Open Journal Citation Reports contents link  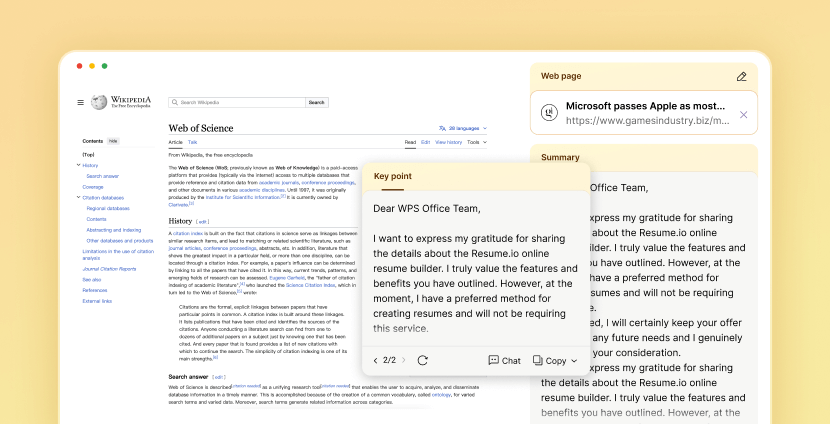[x=109, y=269]
